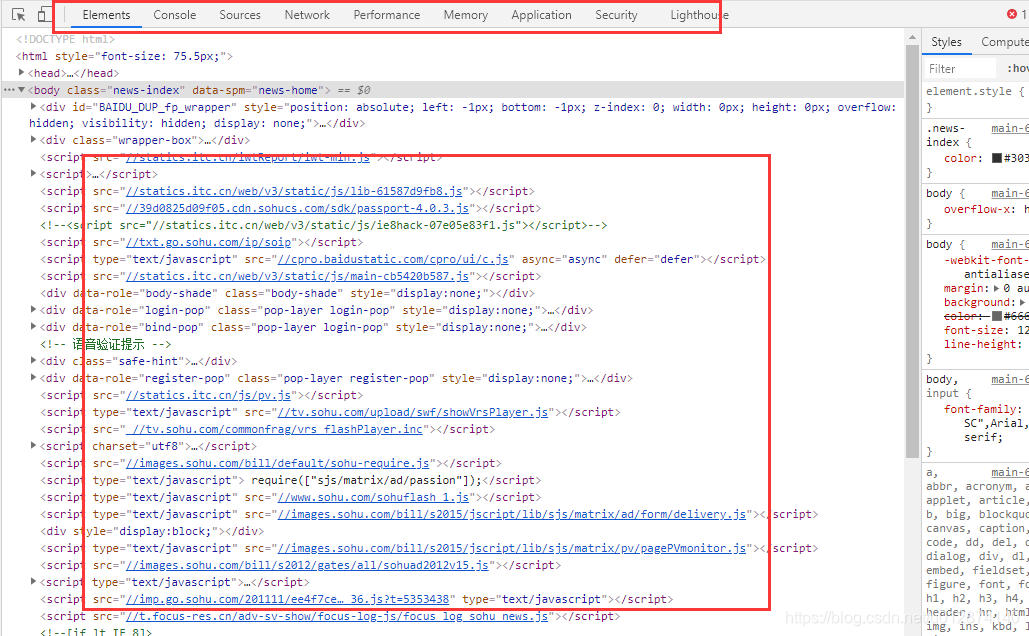The height and width of the screenshot is (636, 1029).
Task: Expand the head element node
Action: coord(22,73)
